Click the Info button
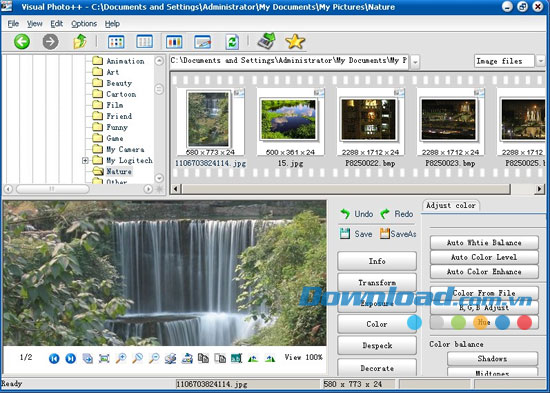Image resolution: width=550 pixels, height=393 pixels. pos(377,261)
